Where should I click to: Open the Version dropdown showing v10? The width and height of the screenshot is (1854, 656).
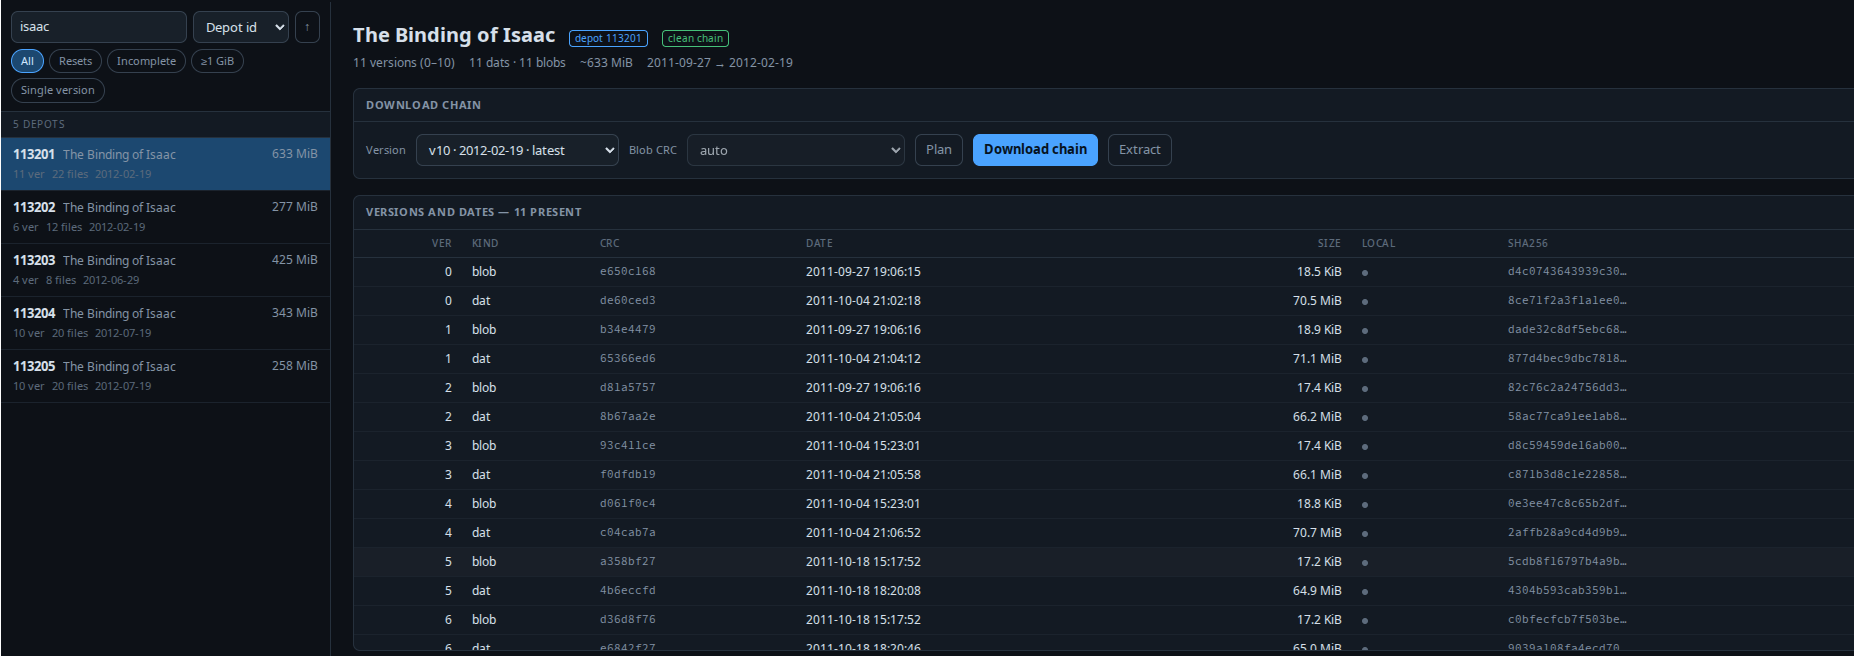pos(517,150)
